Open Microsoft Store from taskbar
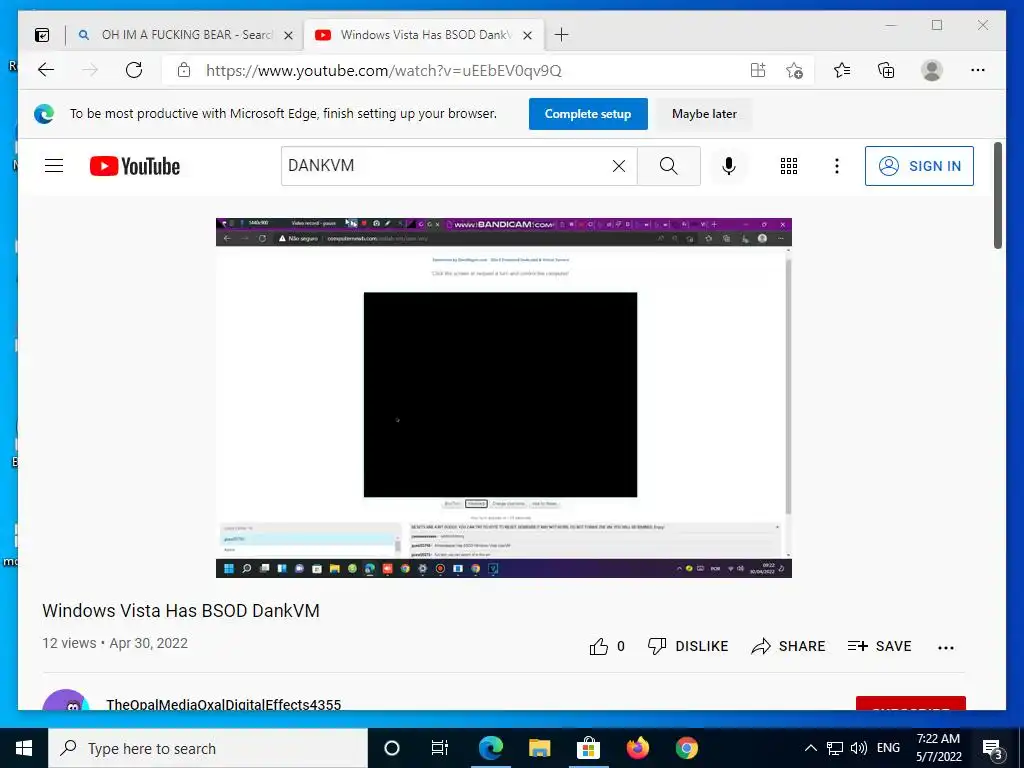1024x768 pixels. click(588, 748)
